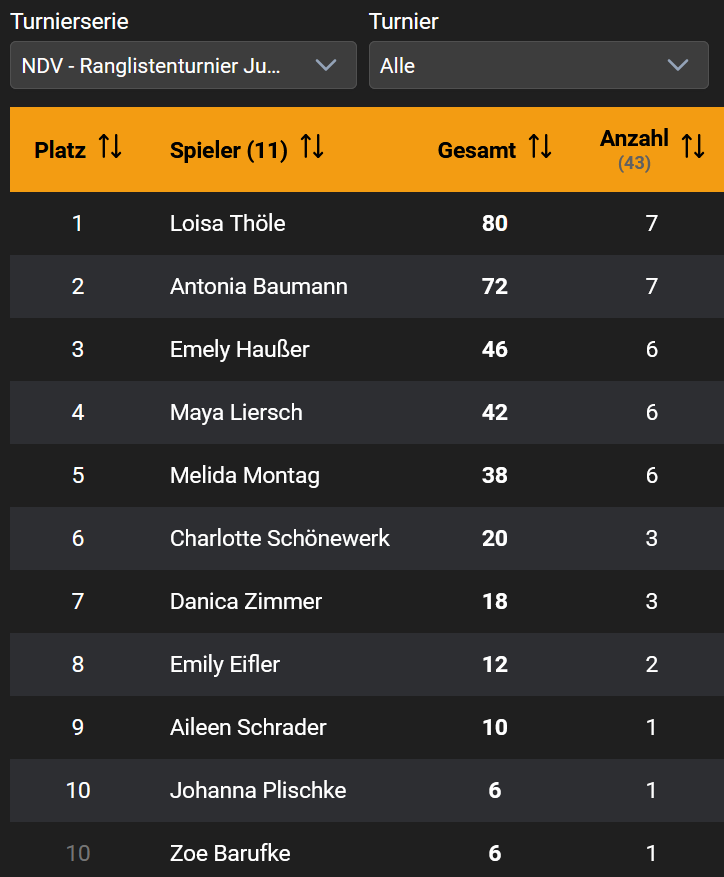
Task: Click the Turnierserie dropdown chevron arrow
Action: 326,66
